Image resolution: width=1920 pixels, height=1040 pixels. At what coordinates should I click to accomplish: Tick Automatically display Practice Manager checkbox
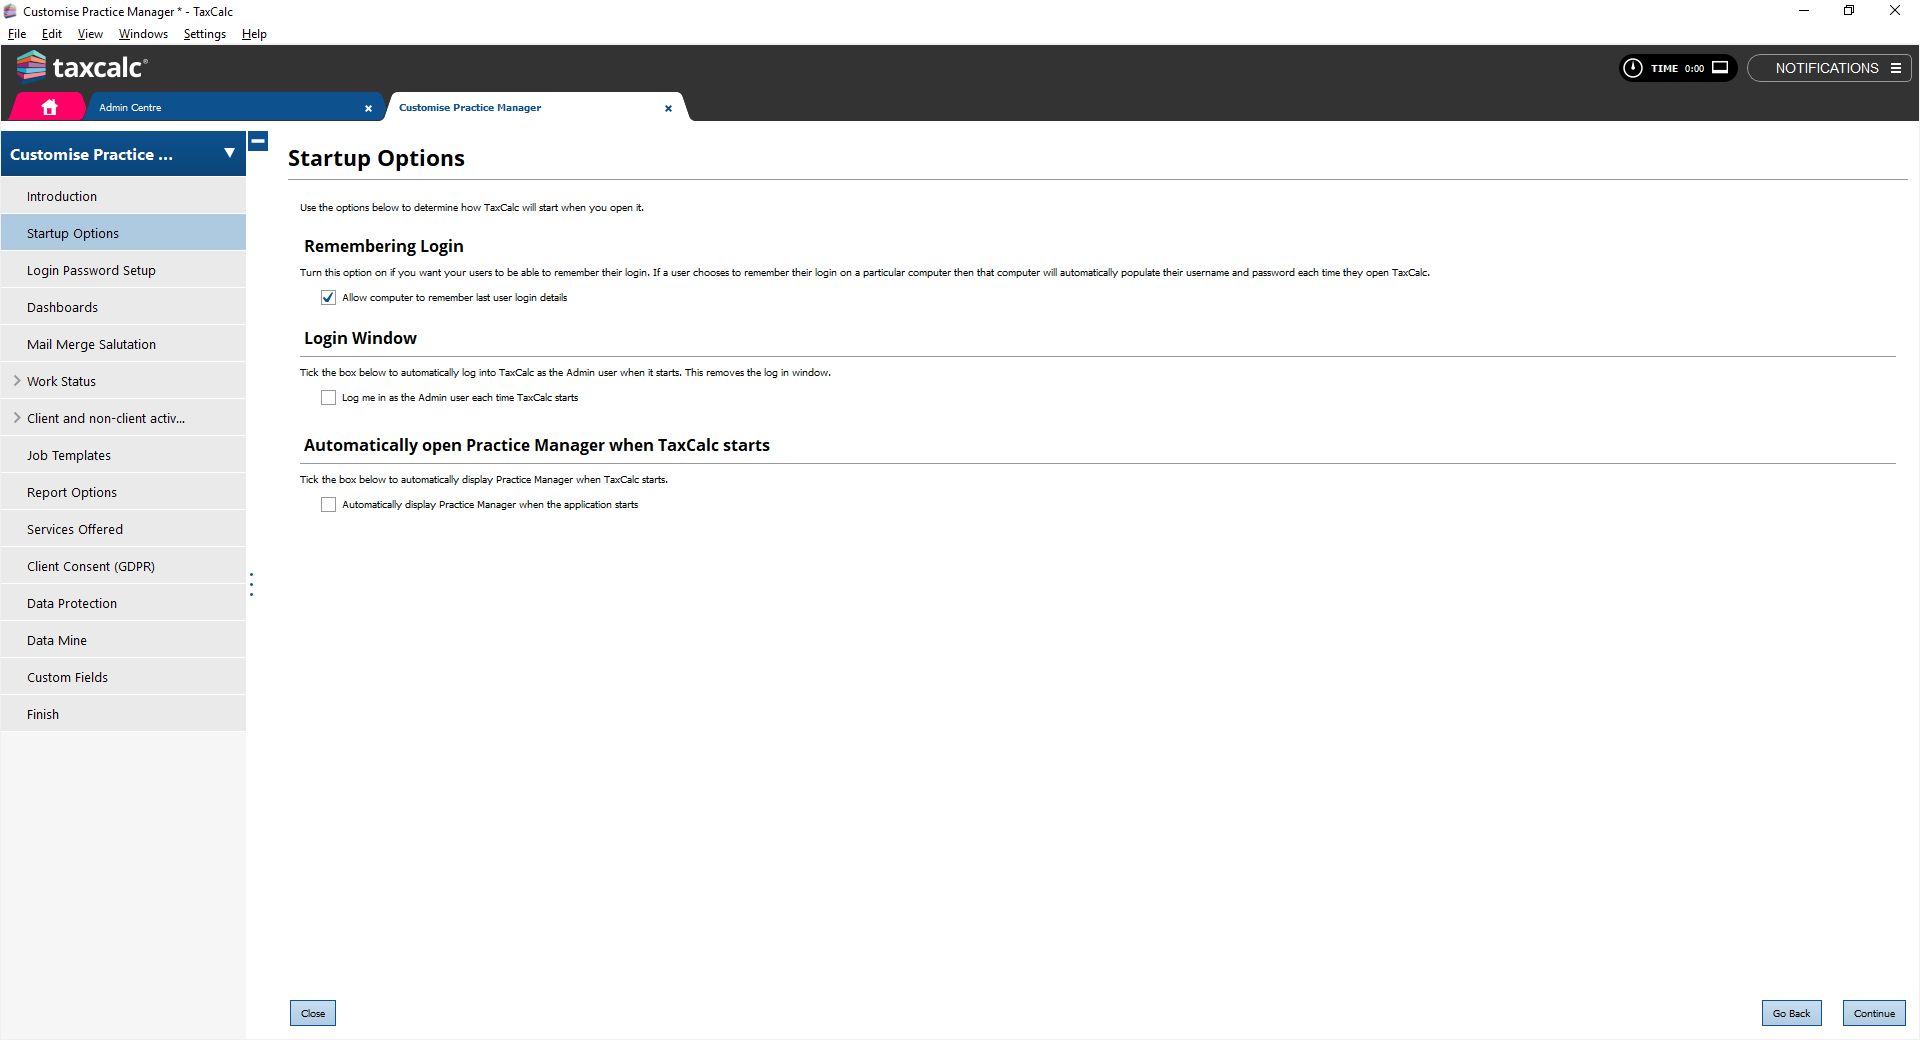coord(328,505)
